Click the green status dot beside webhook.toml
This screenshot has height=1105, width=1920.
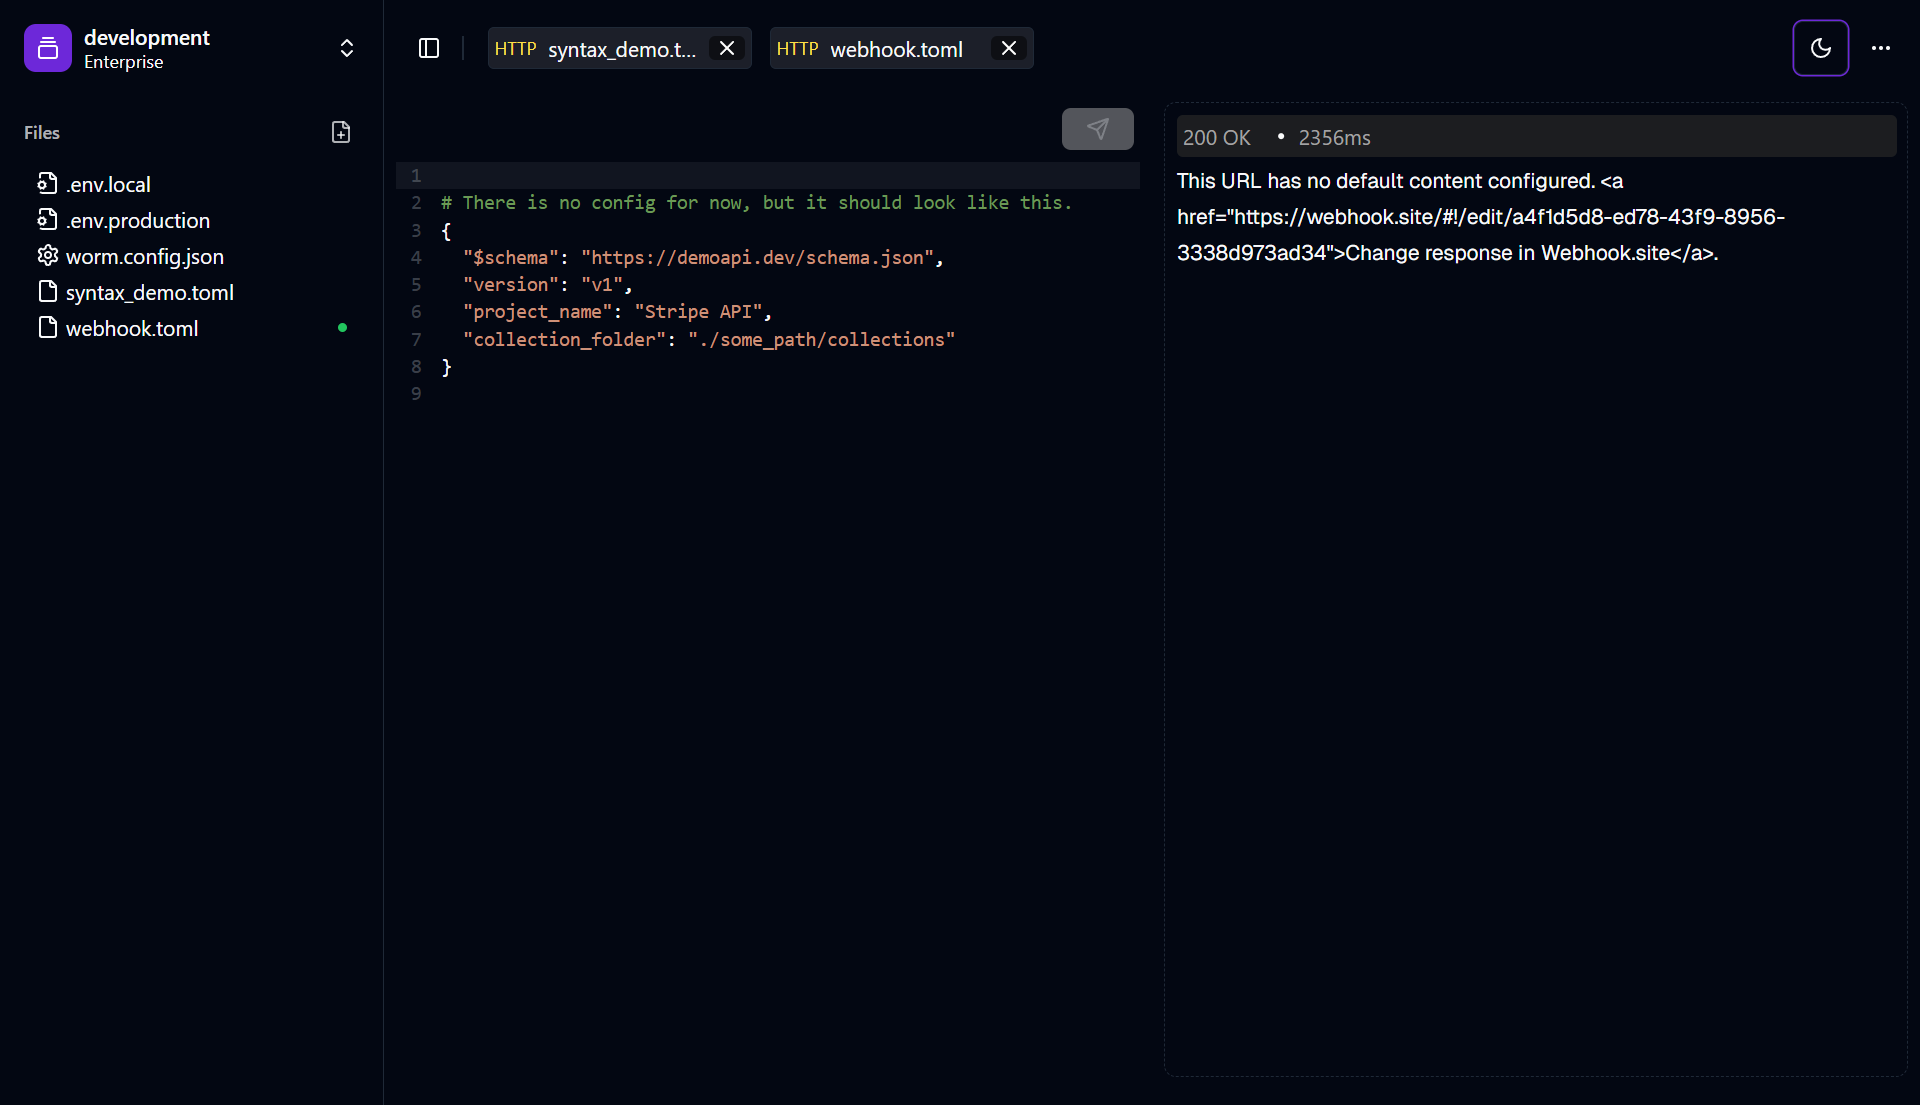[342, 328]
